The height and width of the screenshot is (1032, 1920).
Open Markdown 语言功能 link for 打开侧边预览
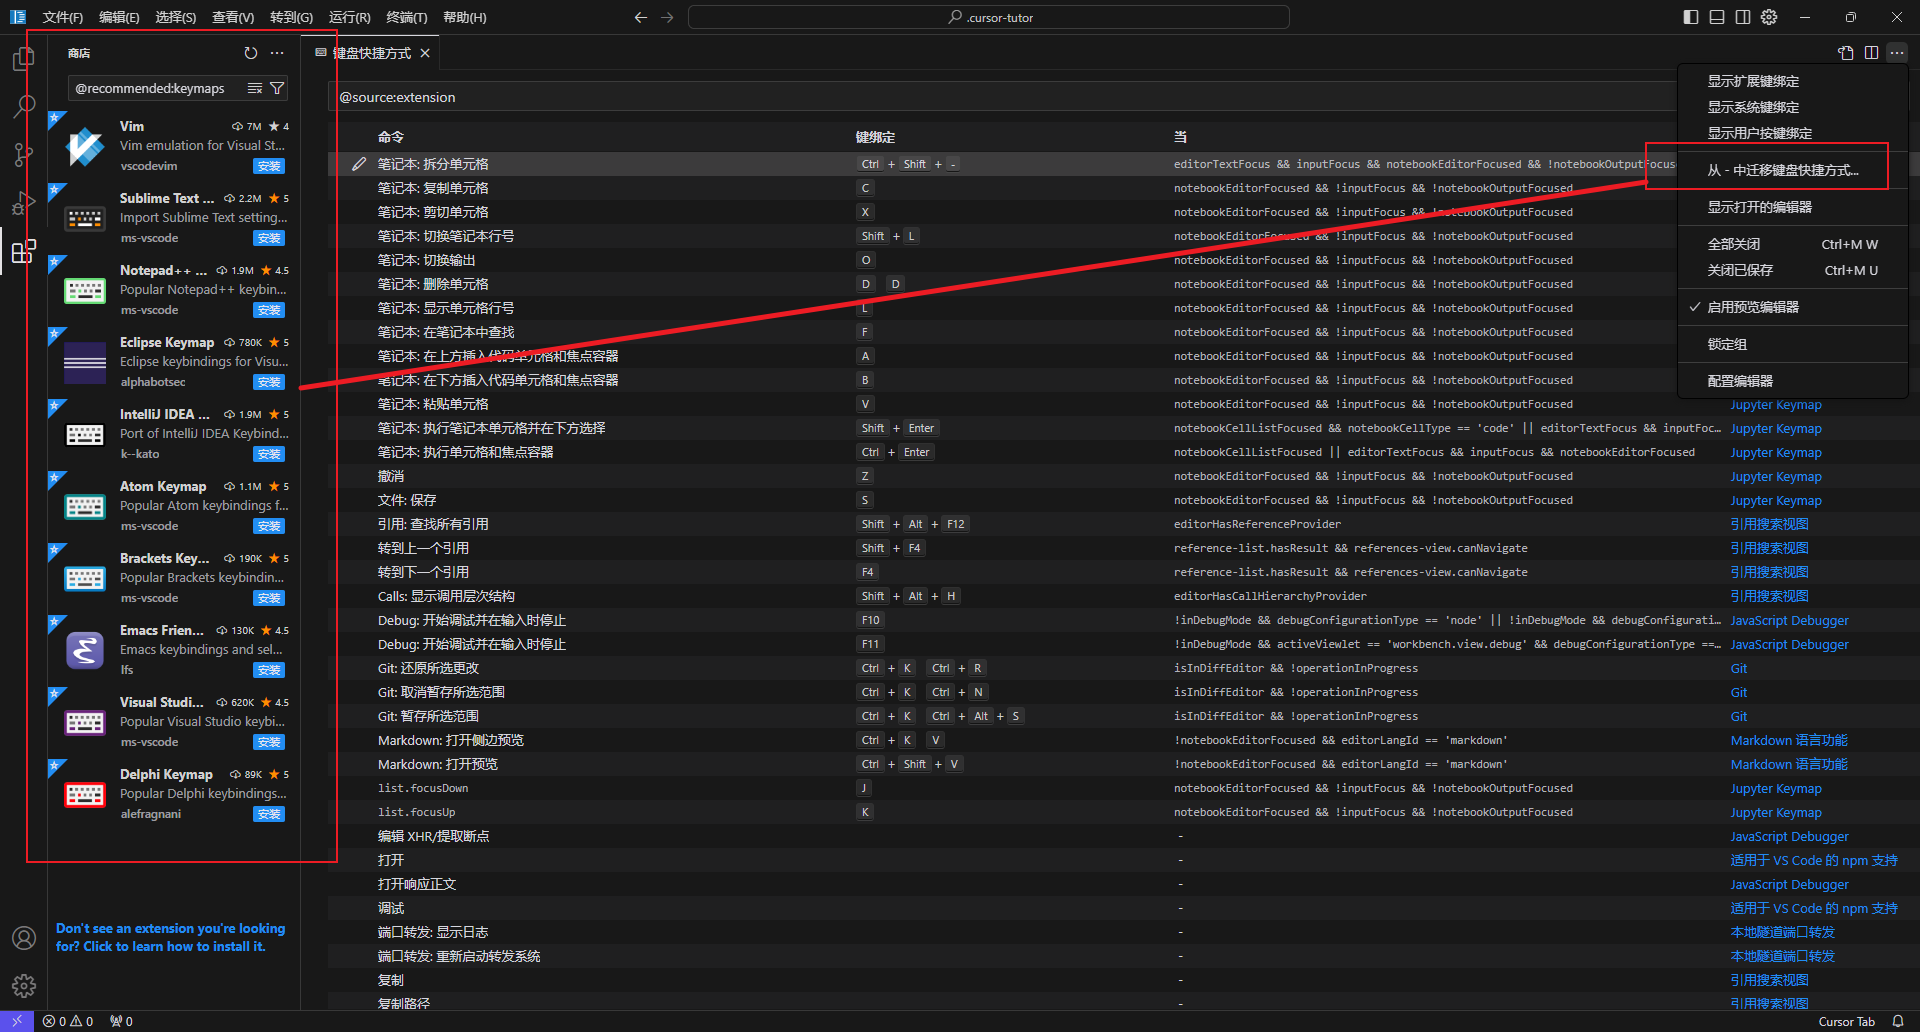1789,740
